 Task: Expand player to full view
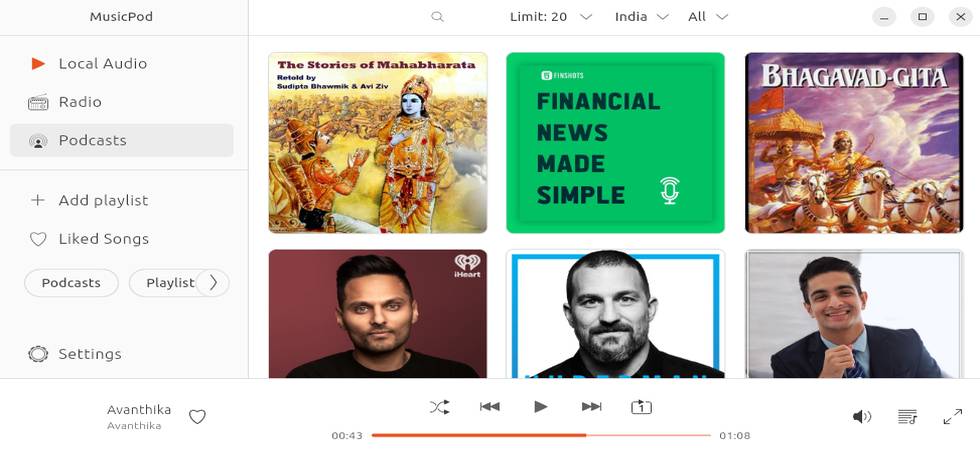(x=952, y=417)
